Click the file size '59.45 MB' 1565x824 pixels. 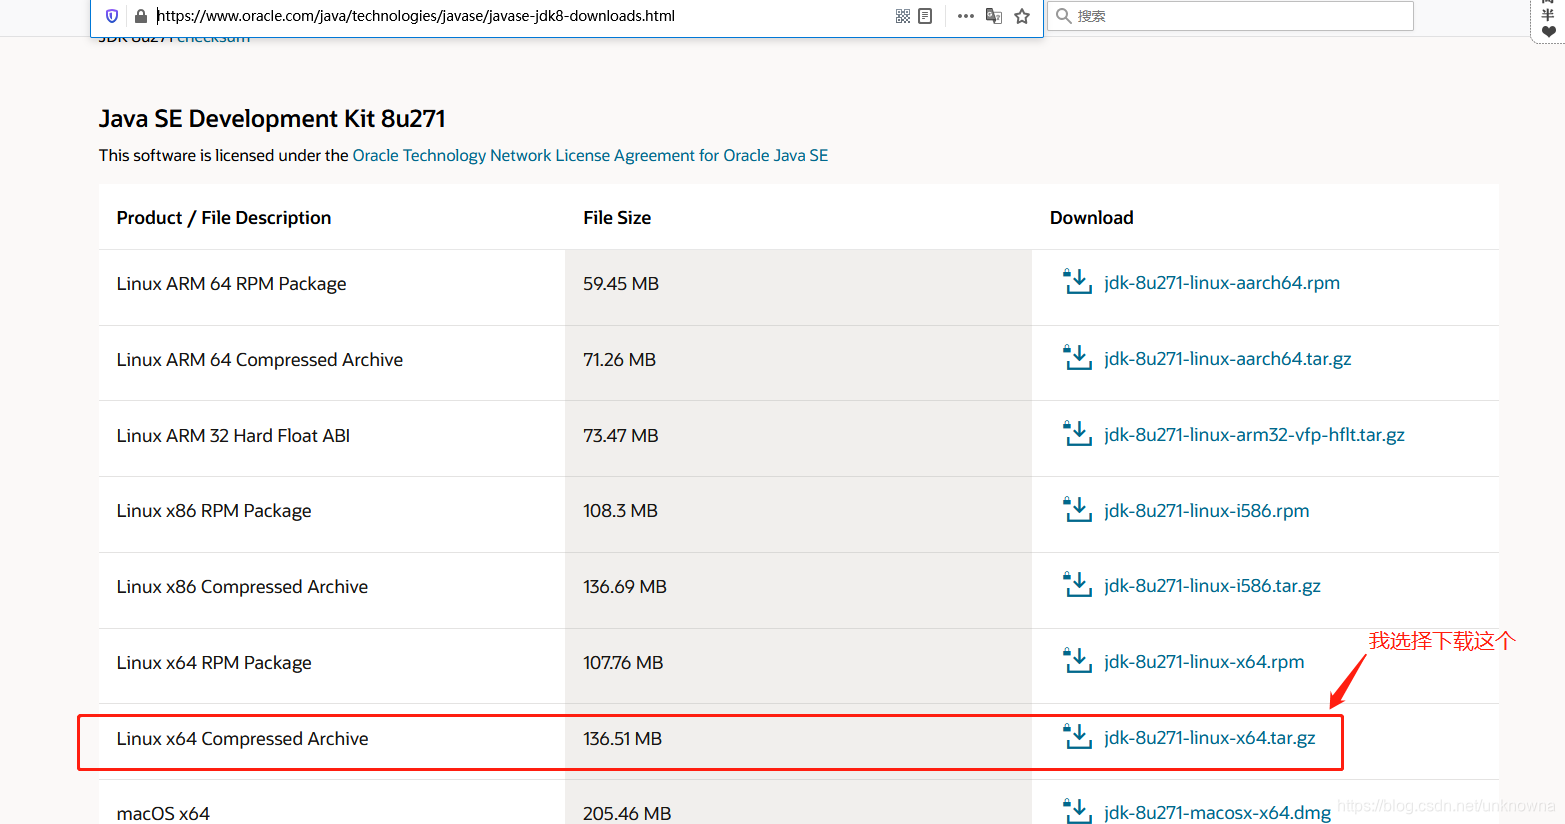[x=621, y=284]
